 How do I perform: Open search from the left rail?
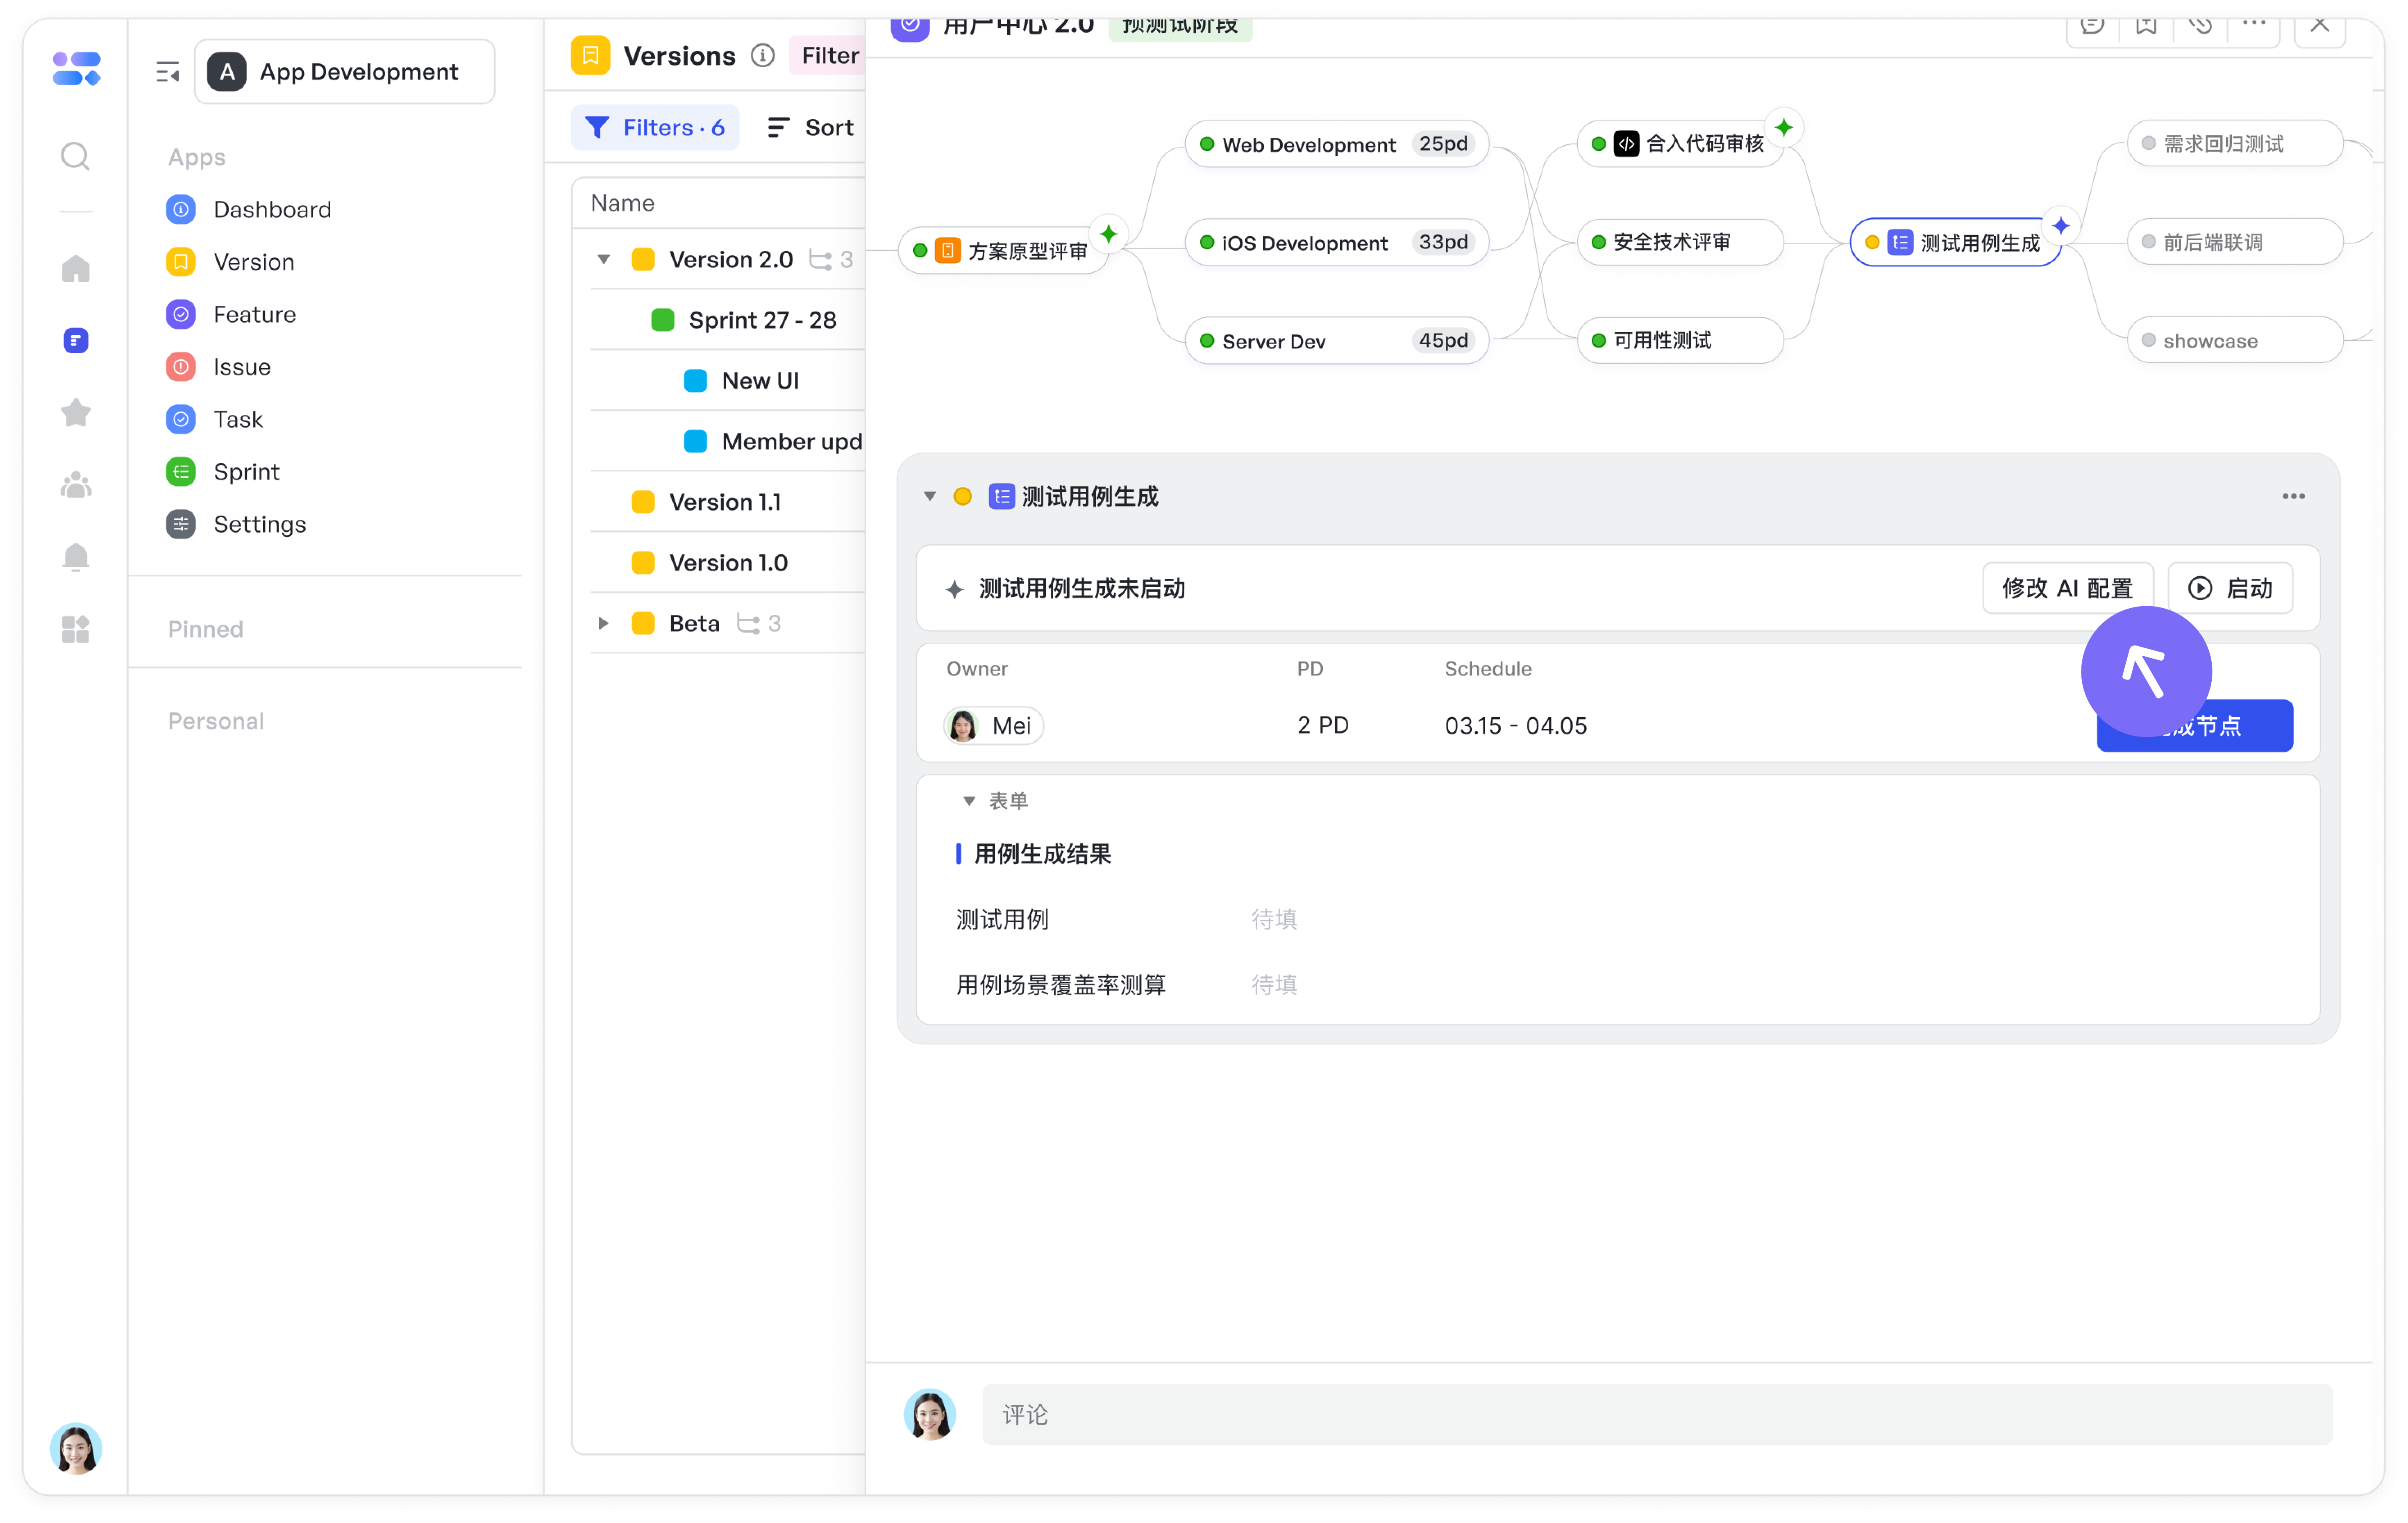click(x=75, y=156)
